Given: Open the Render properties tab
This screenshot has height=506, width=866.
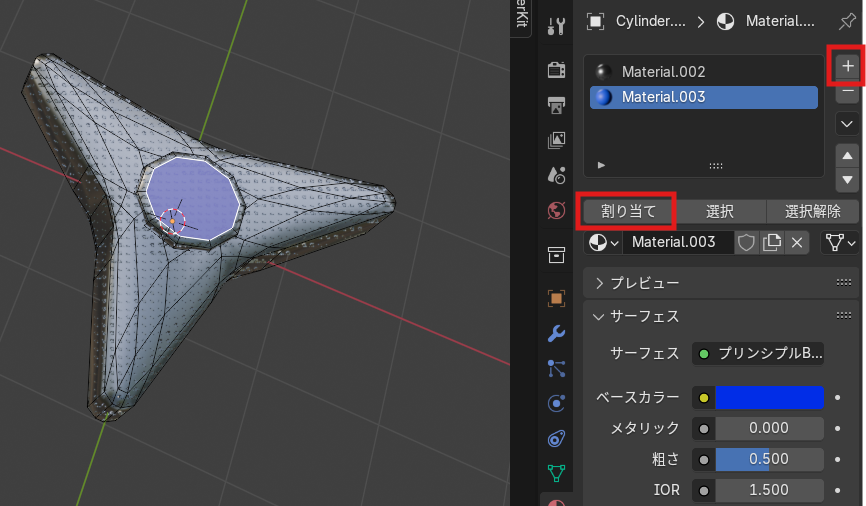Looking at the screenshot, I should coord(556,70).
